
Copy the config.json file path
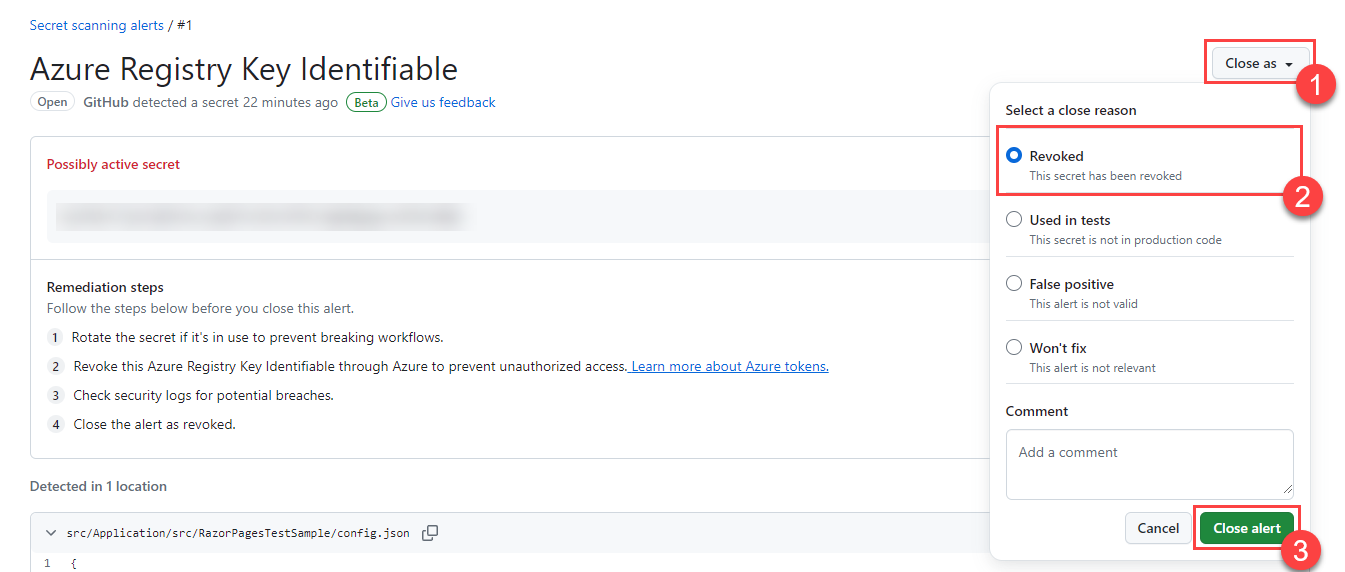pyautogui.click(x=430, y=533)
